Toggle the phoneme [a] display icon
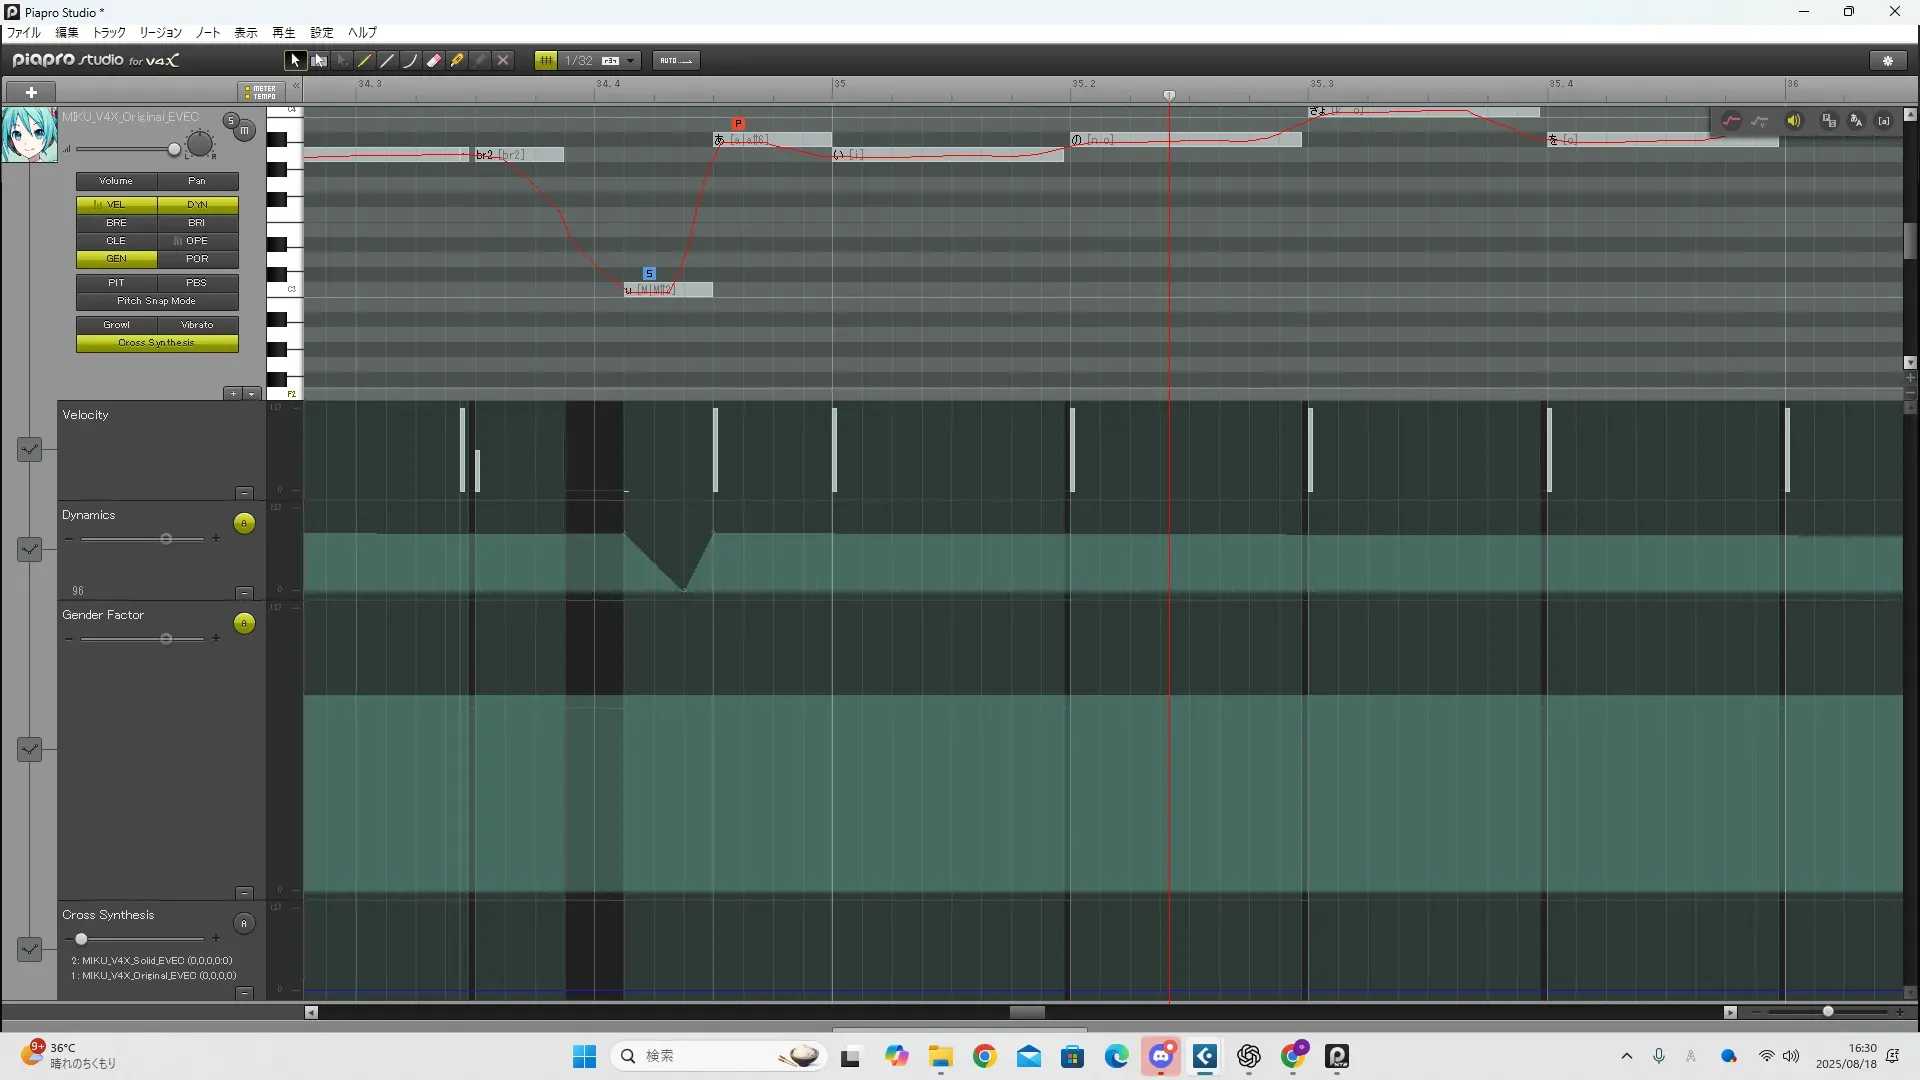Screen dimensions: 1920x1080 pos(1884,121)
